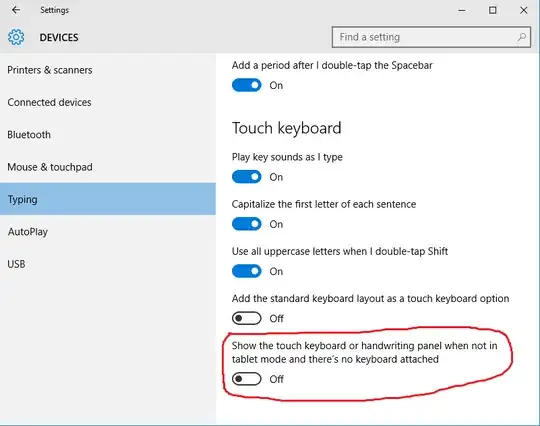The image size is (540, 426).
Task: Select USB in the sidebar
Action: pyautogui.click(x=108, y=264)
